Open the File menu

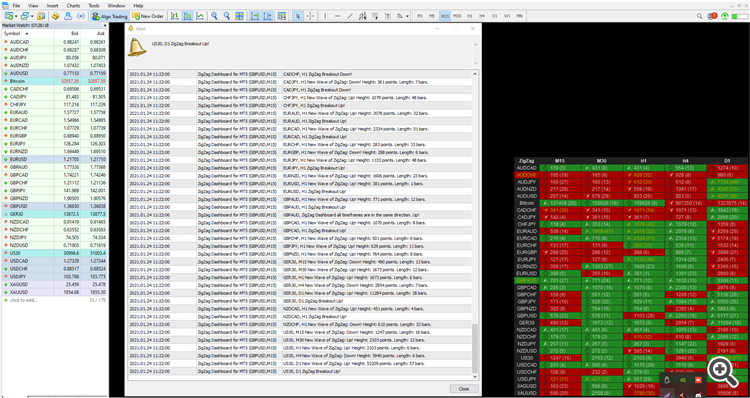click(x=16, y=6)
